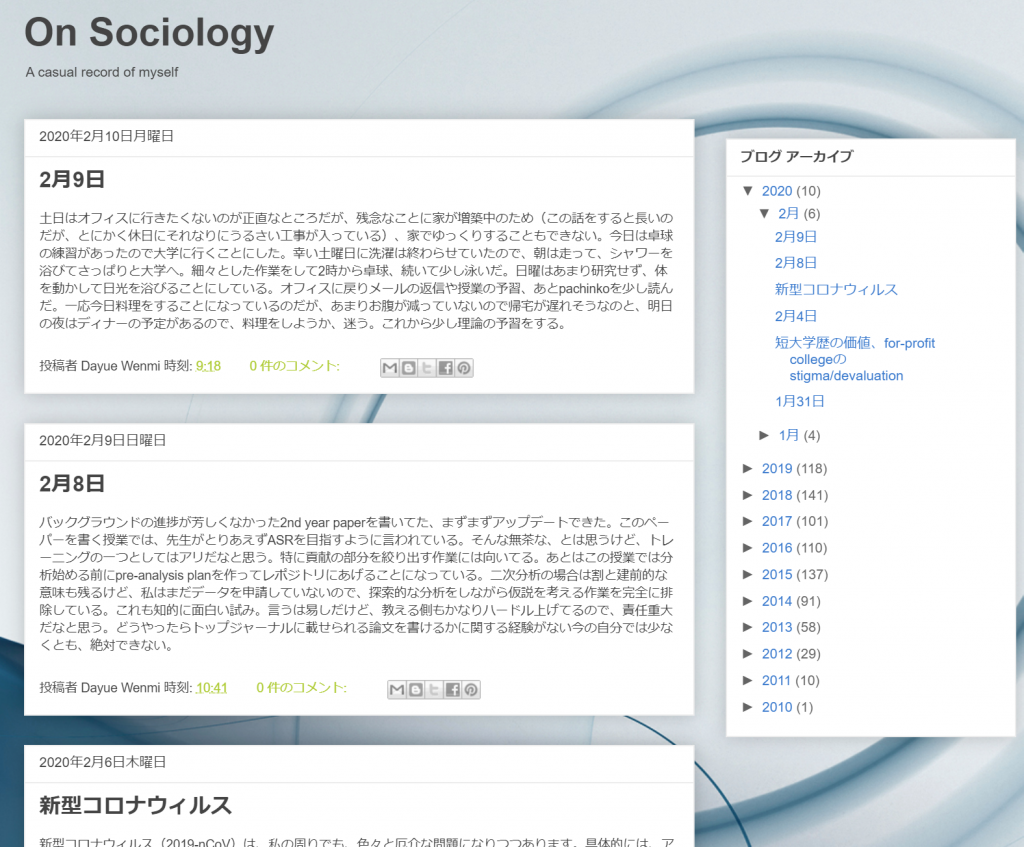Screen dimensions: 1024x847
Task: Click the 9:18 timestamp link
Action: 208,366
